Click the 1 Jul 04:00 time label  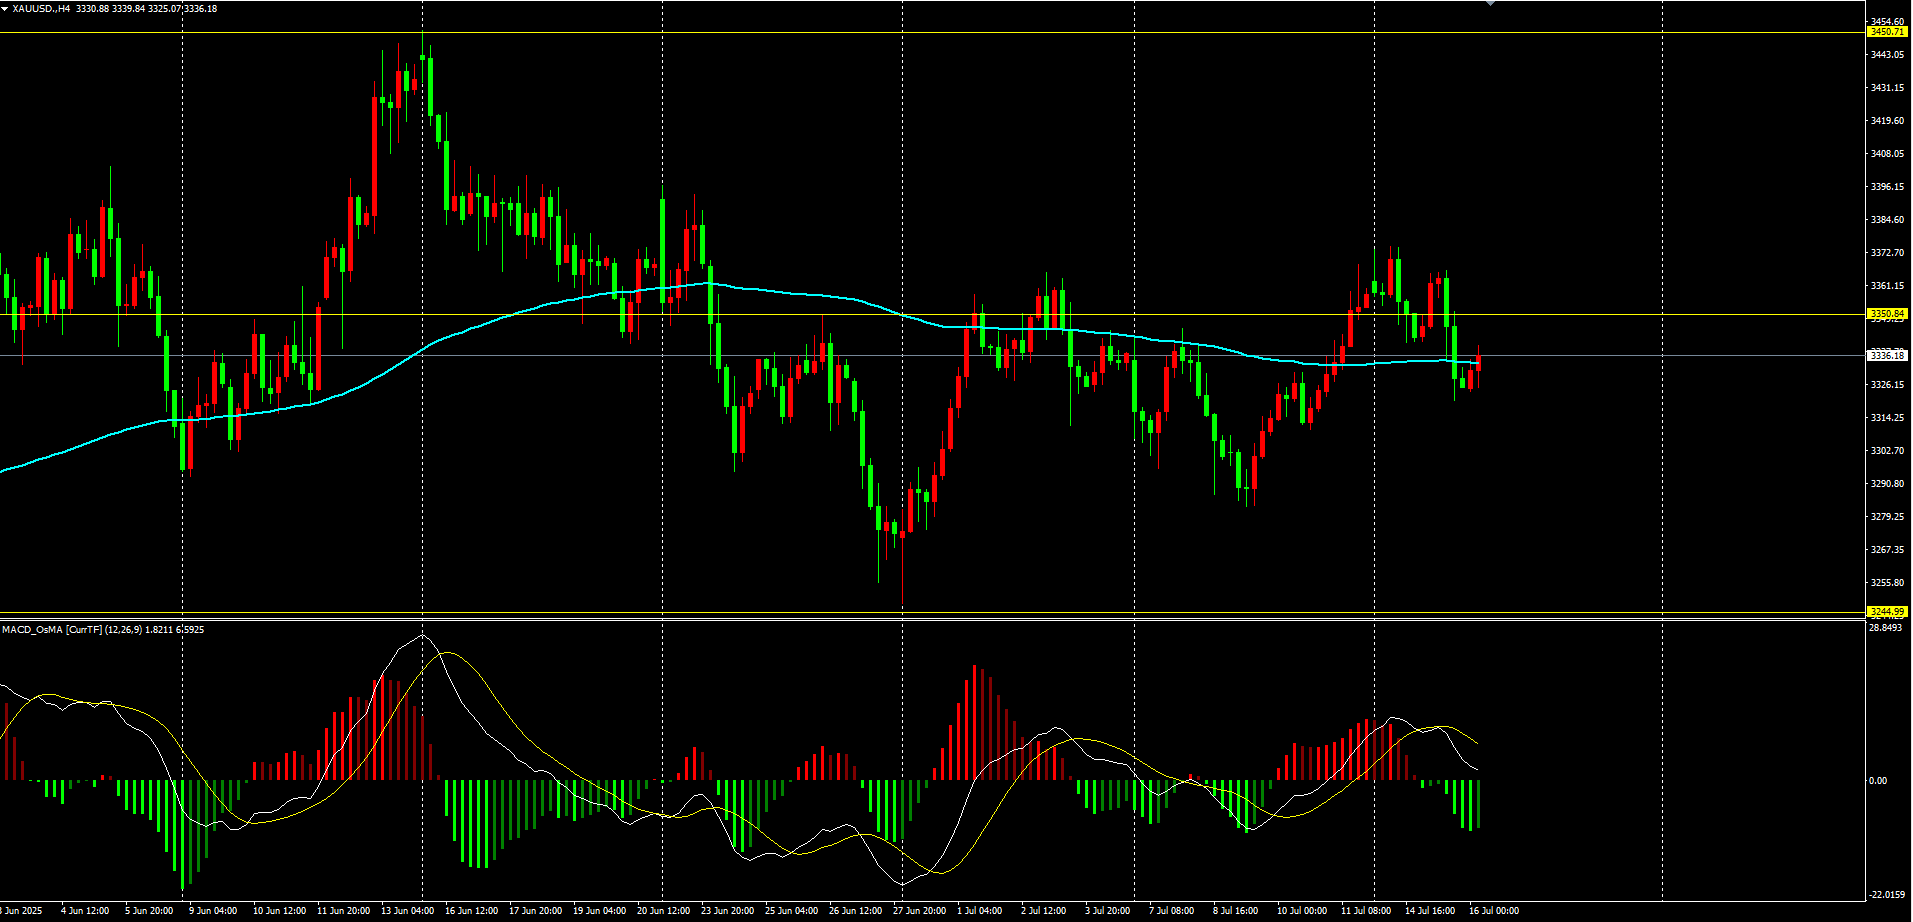click(979, 911)
